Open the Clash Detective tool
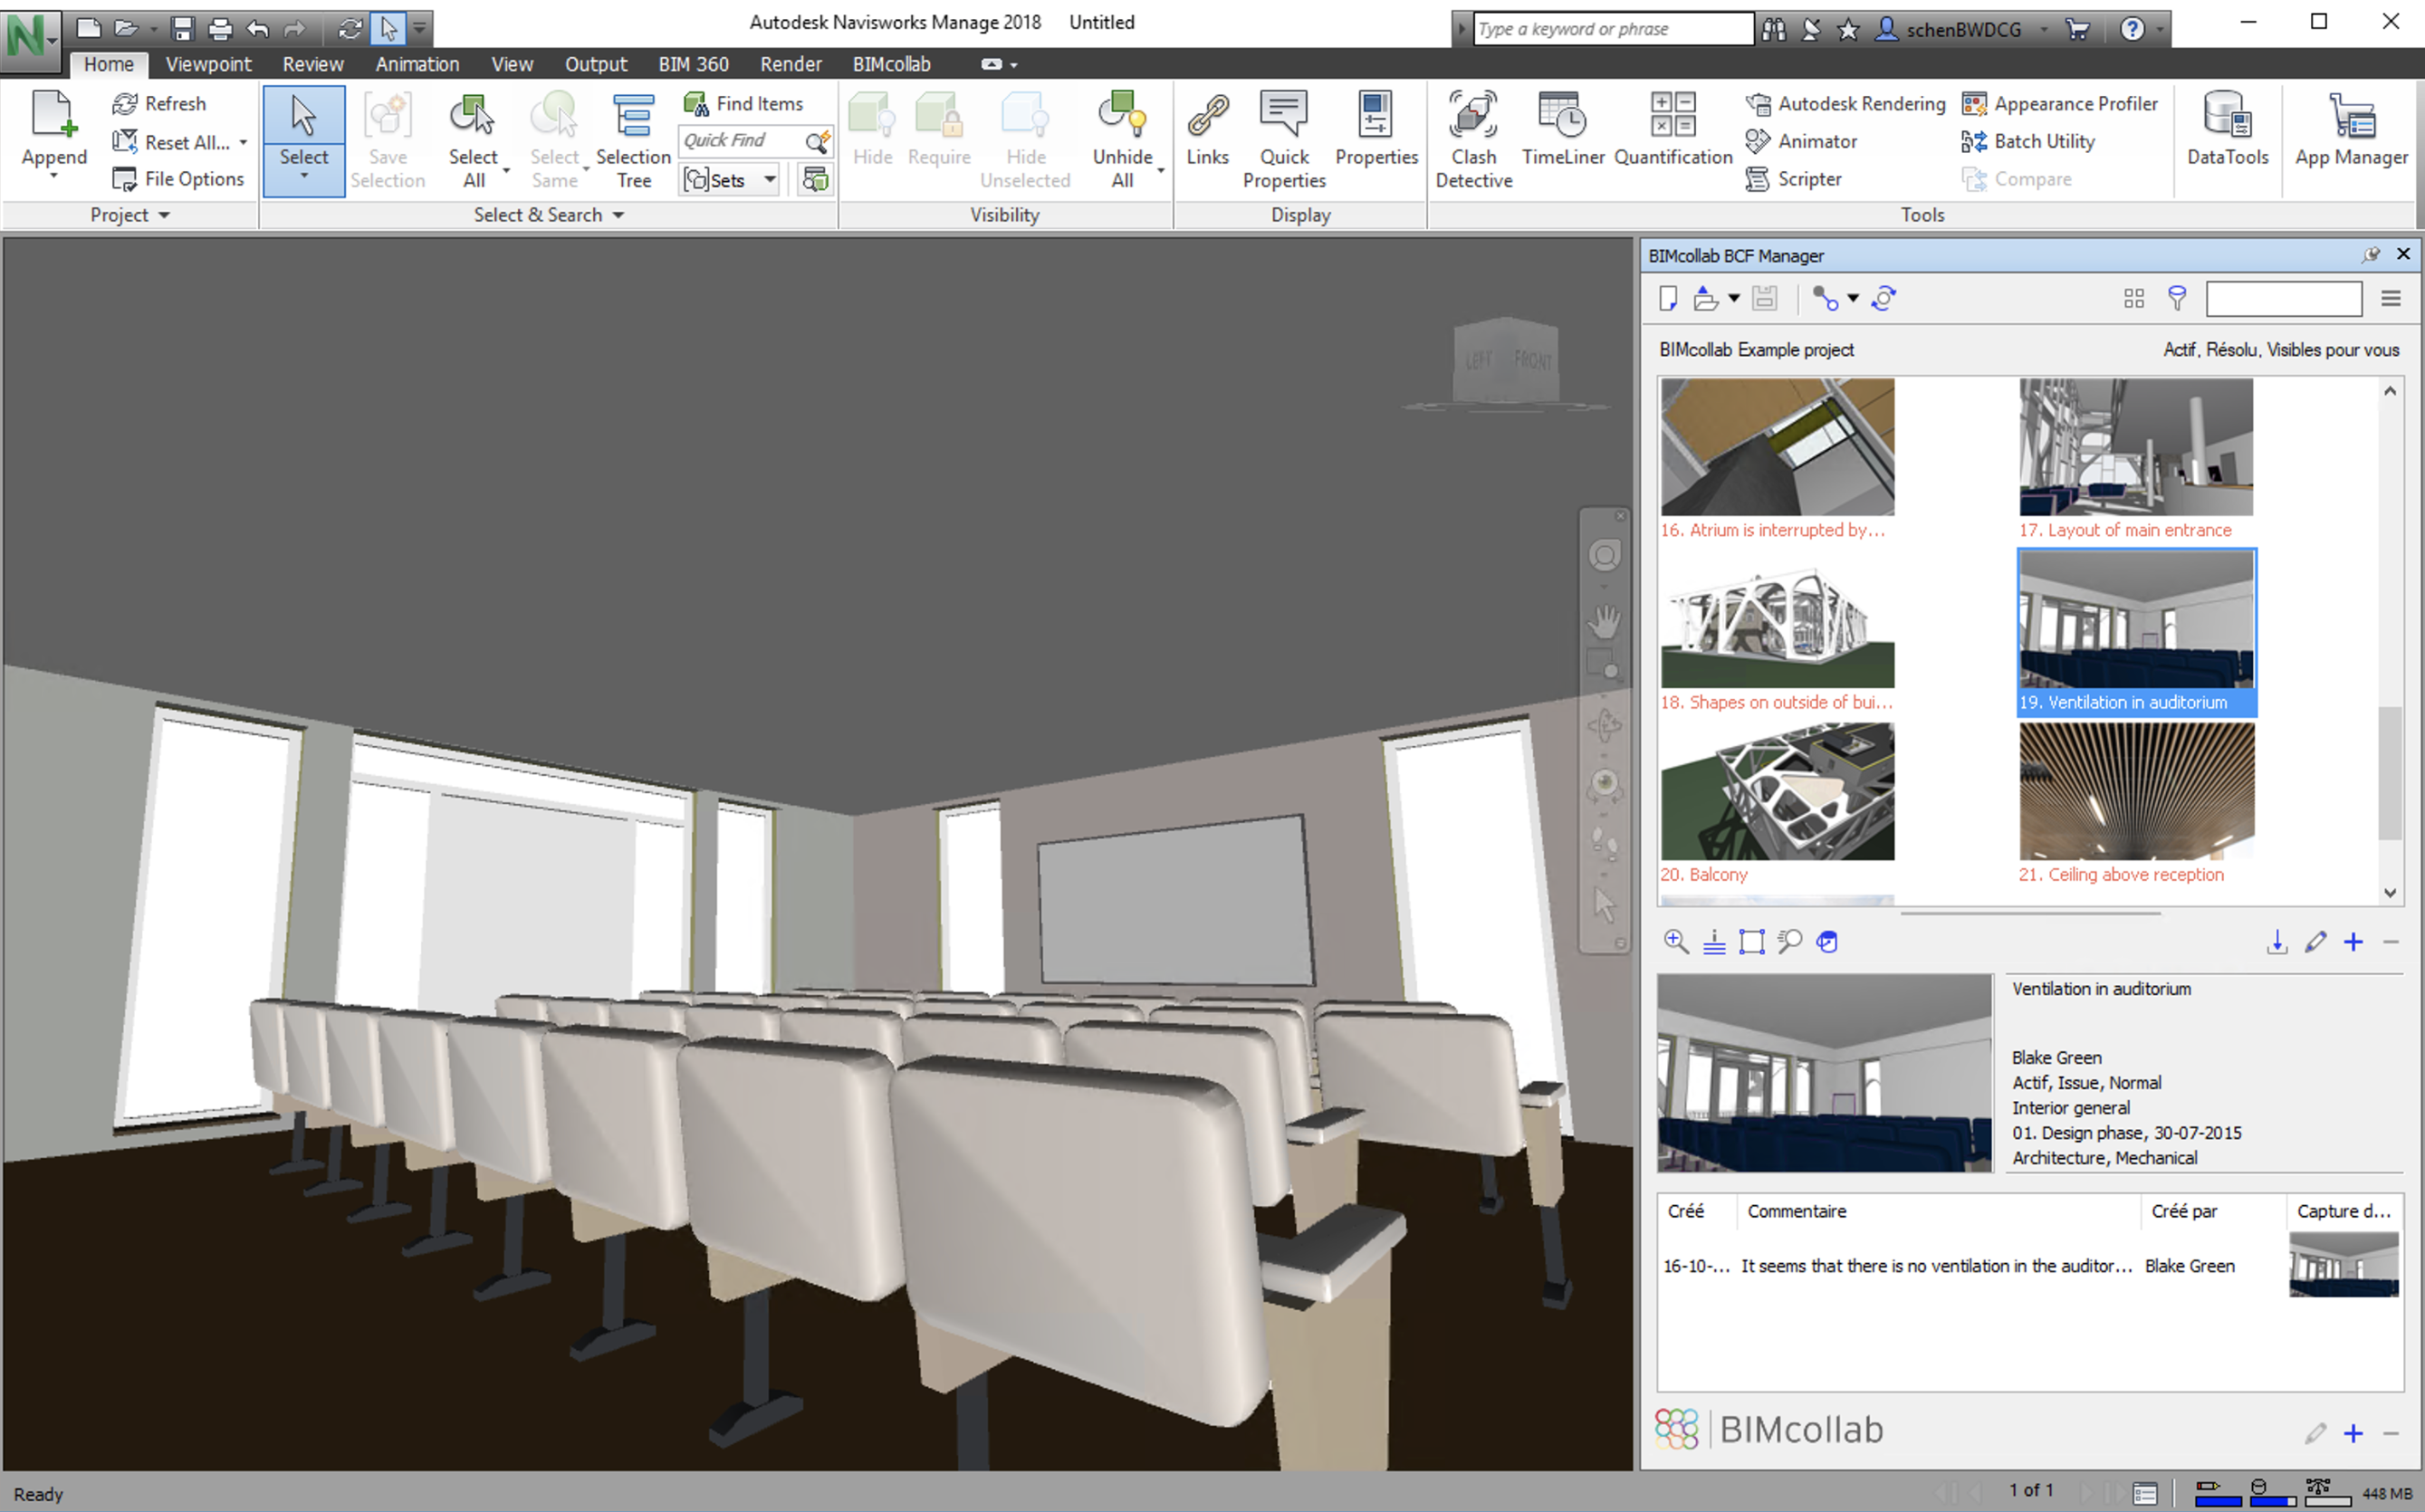The width and height of the screenshot is (2425, 1512). pyautogui.click(x=1473, y=139)
